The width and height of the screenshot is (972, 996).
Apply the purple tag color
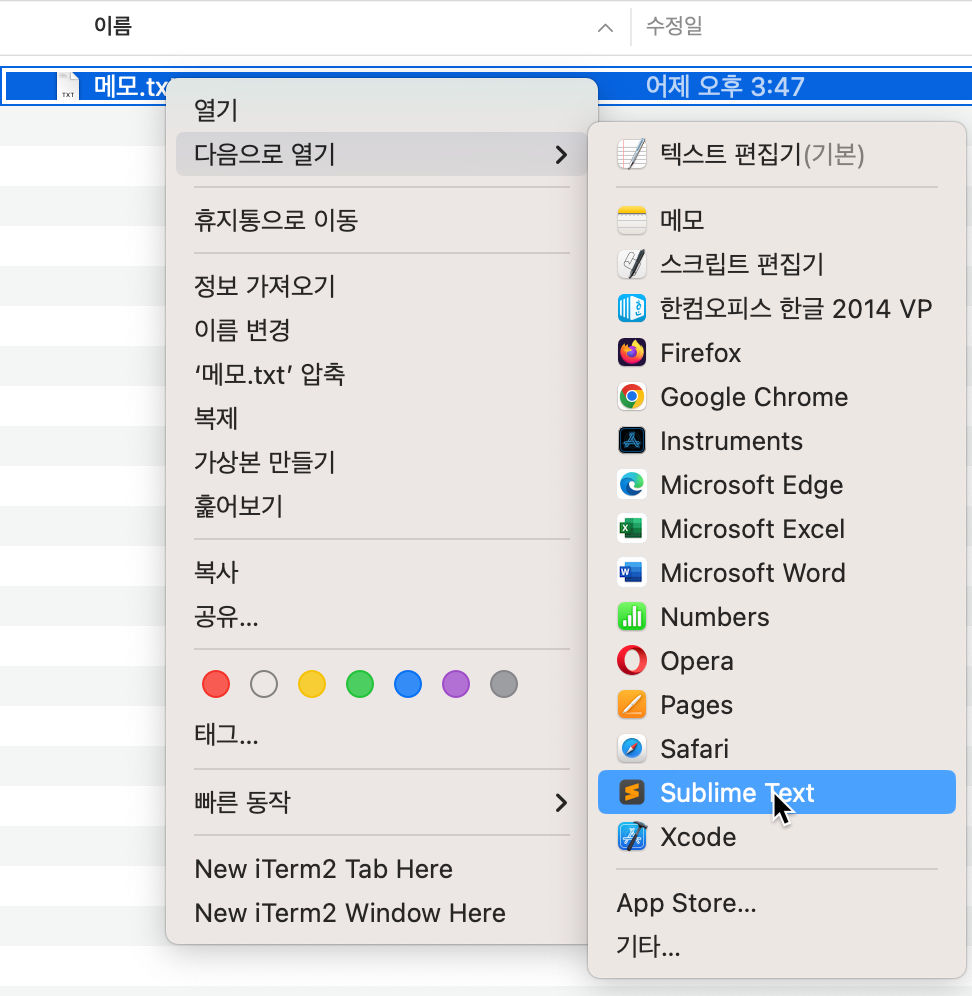pos(456,684)
